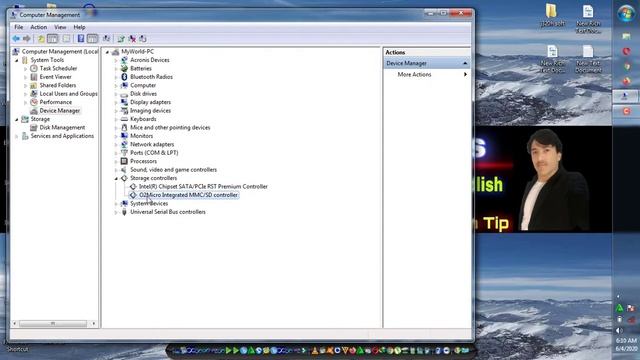Open the Action menu

38,27
